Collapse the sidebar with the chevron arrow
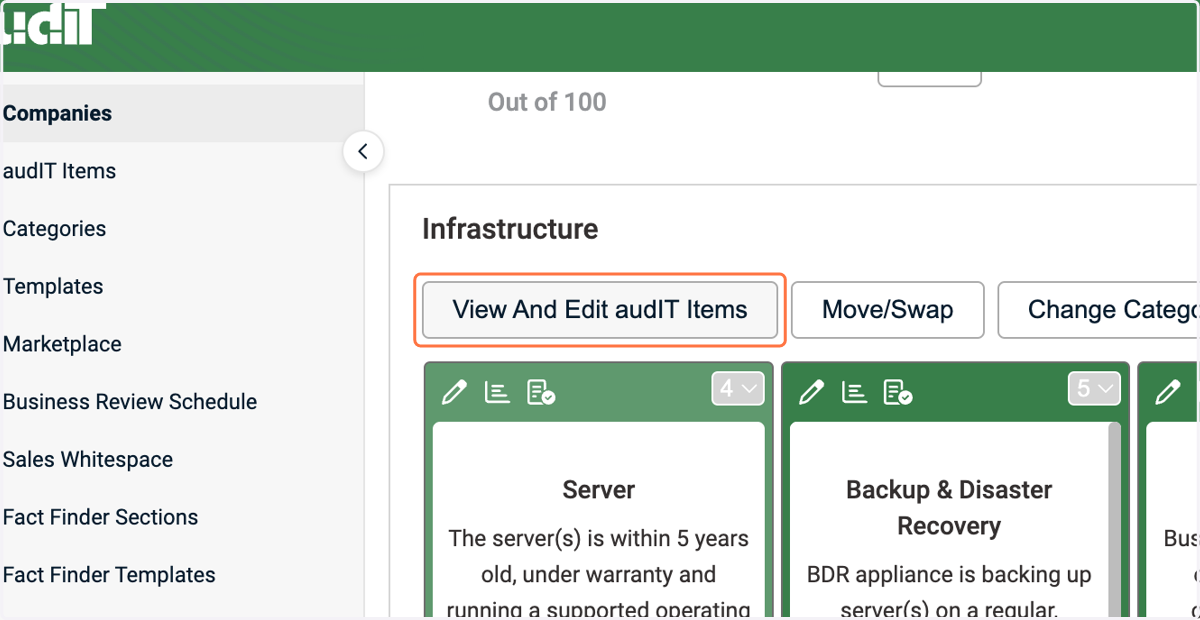Viewport: 1200px width, 620px height. pyautogui.click(x=363, y=152)
